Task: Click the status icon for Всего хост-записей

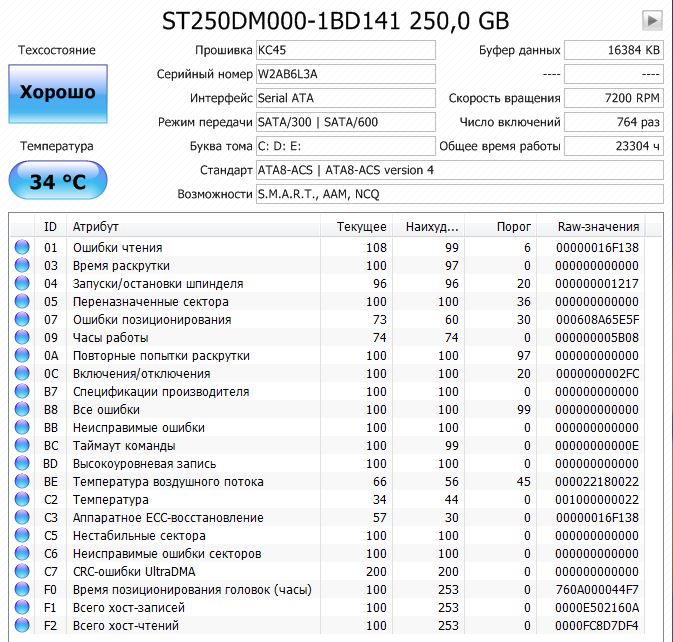Action: click(22, 608)
